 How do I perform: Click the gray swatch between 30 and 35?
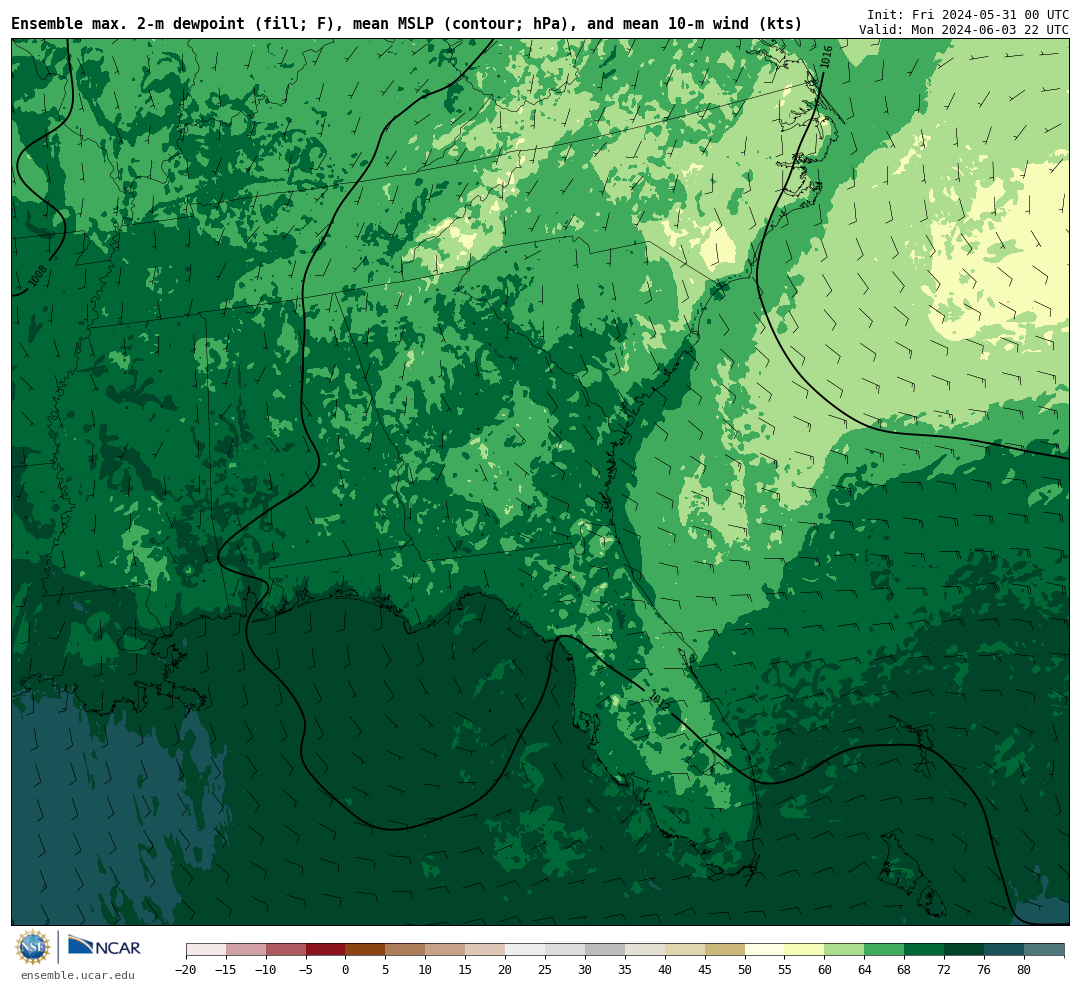coord(605,950)
